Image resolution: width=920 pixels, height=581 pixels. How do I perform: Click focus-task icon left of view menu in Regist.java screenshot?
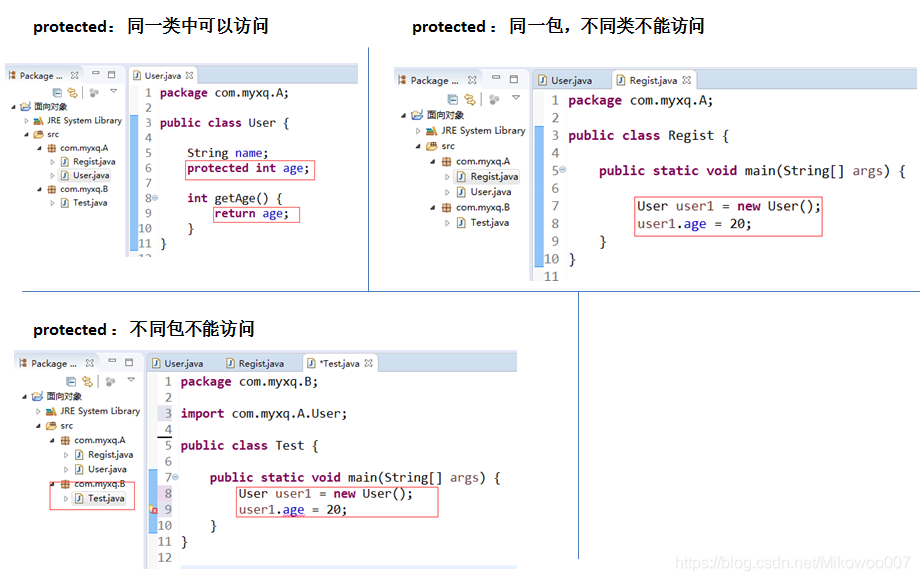[494, 100]
